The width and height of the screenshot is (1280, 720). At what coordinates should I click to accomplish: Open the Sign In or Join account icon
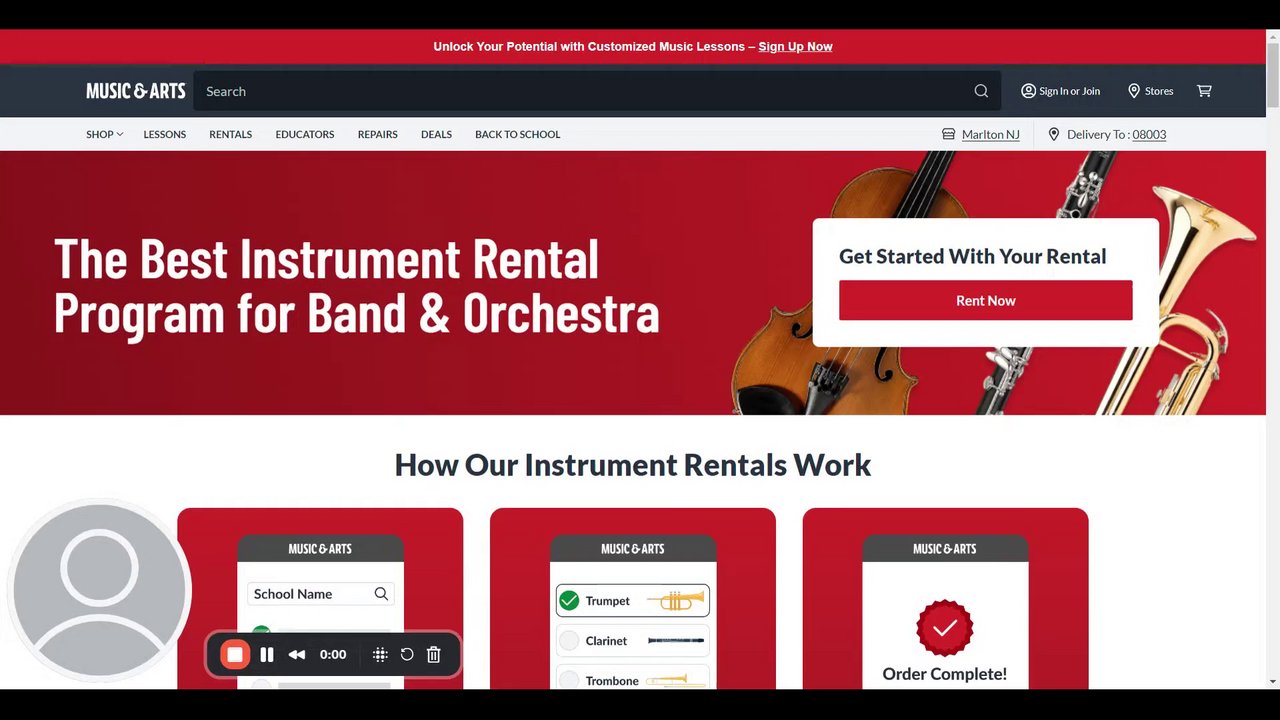[1028, 91]
